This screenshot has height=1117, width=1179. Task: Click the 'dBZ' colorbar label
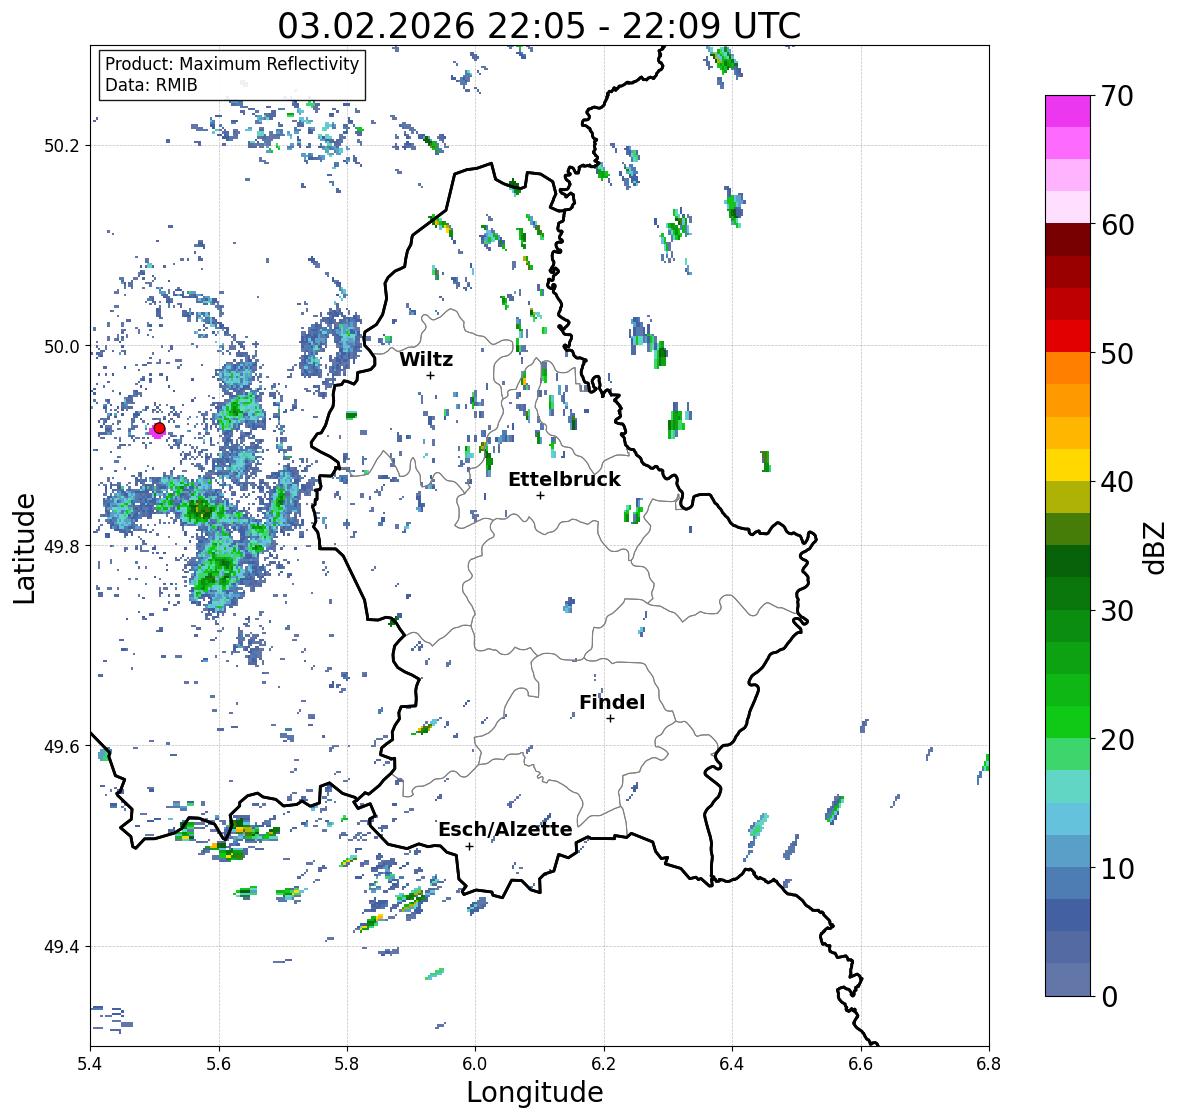[x=1156, y=548]
